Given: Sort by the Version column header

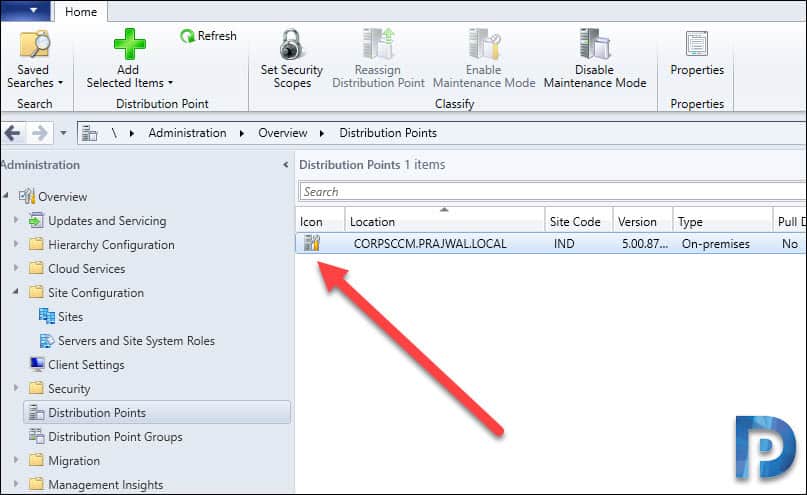Looking at the screenshot, I should tap(643, 221).
